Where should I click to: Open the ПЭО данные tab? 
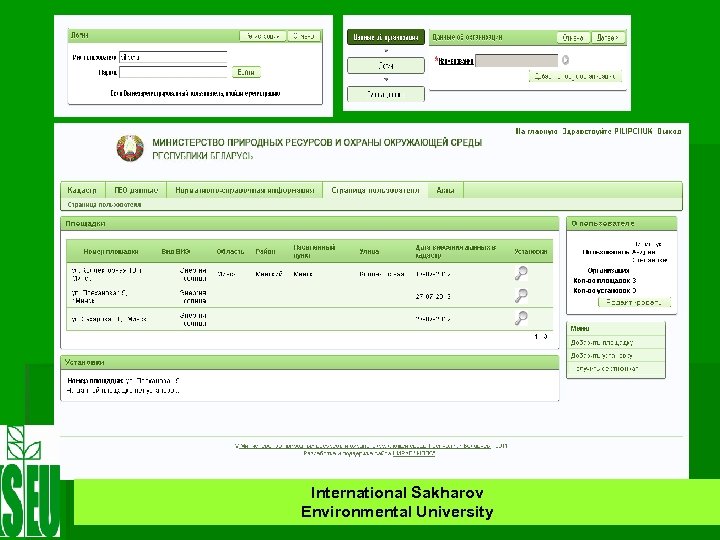click(x=136, y=190)
